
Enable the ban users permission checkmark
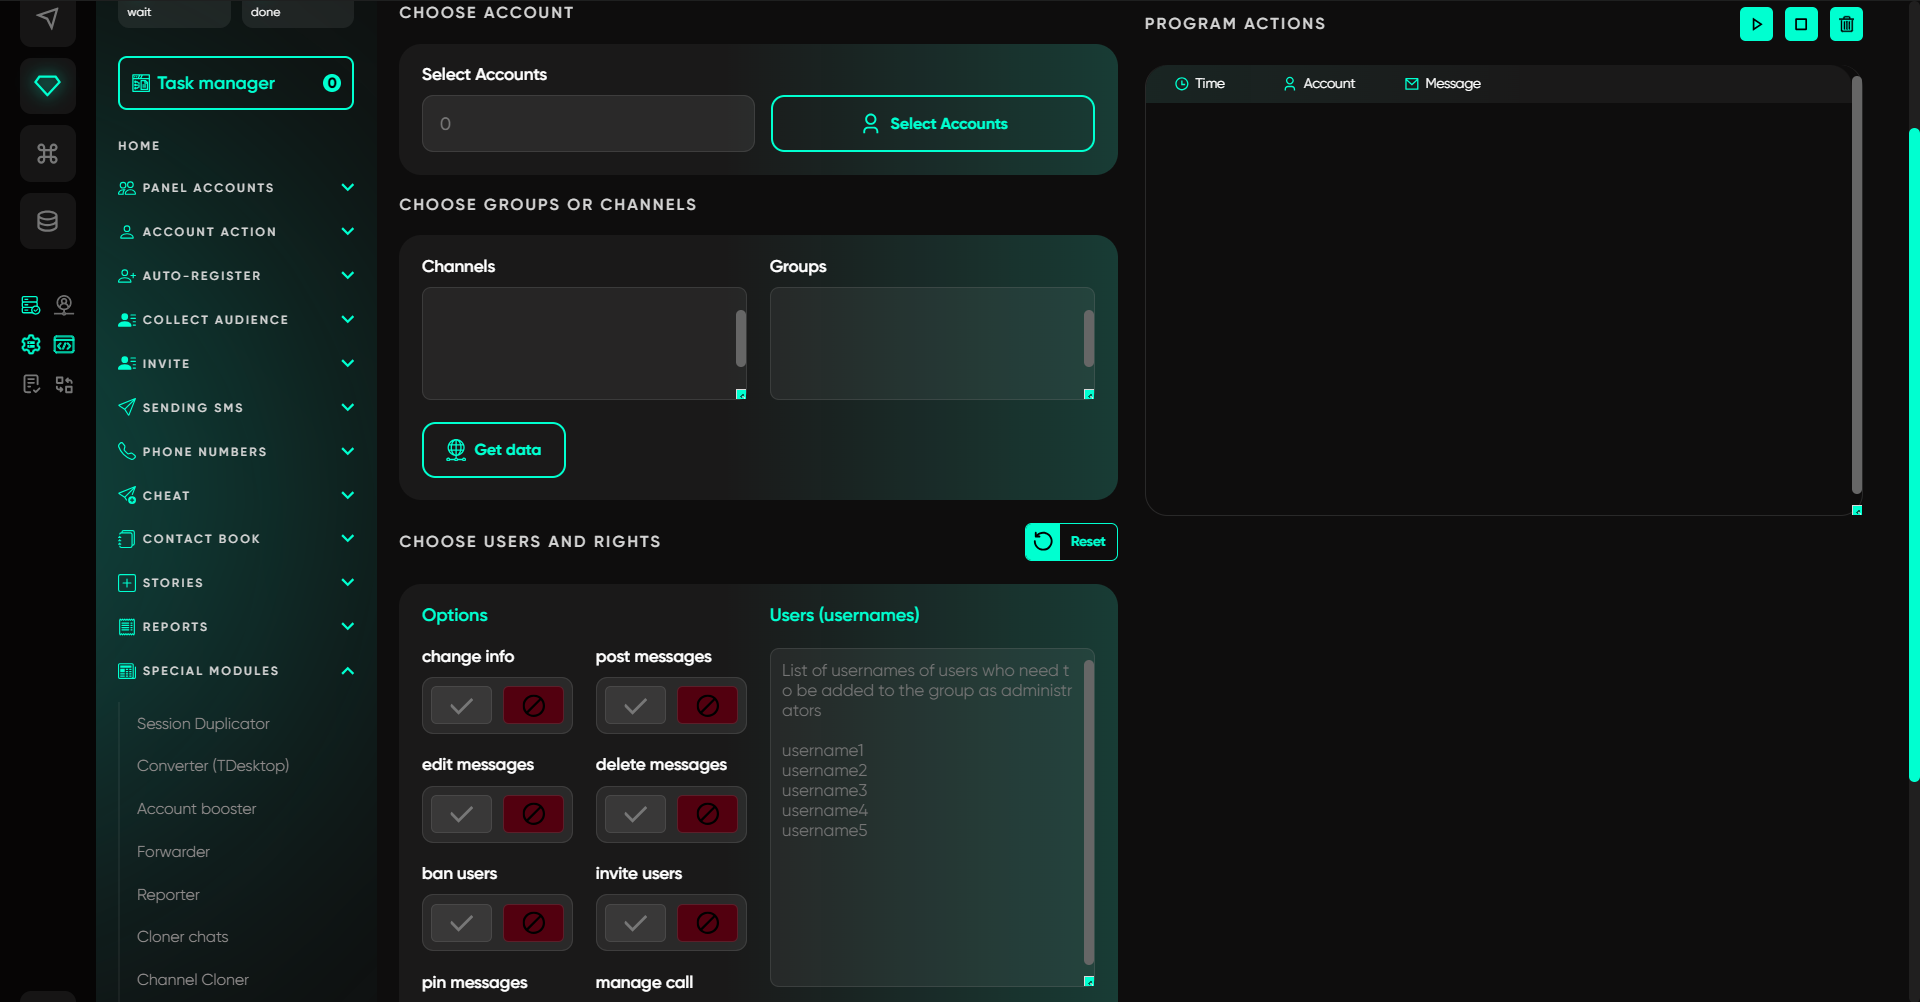[461, 923]
